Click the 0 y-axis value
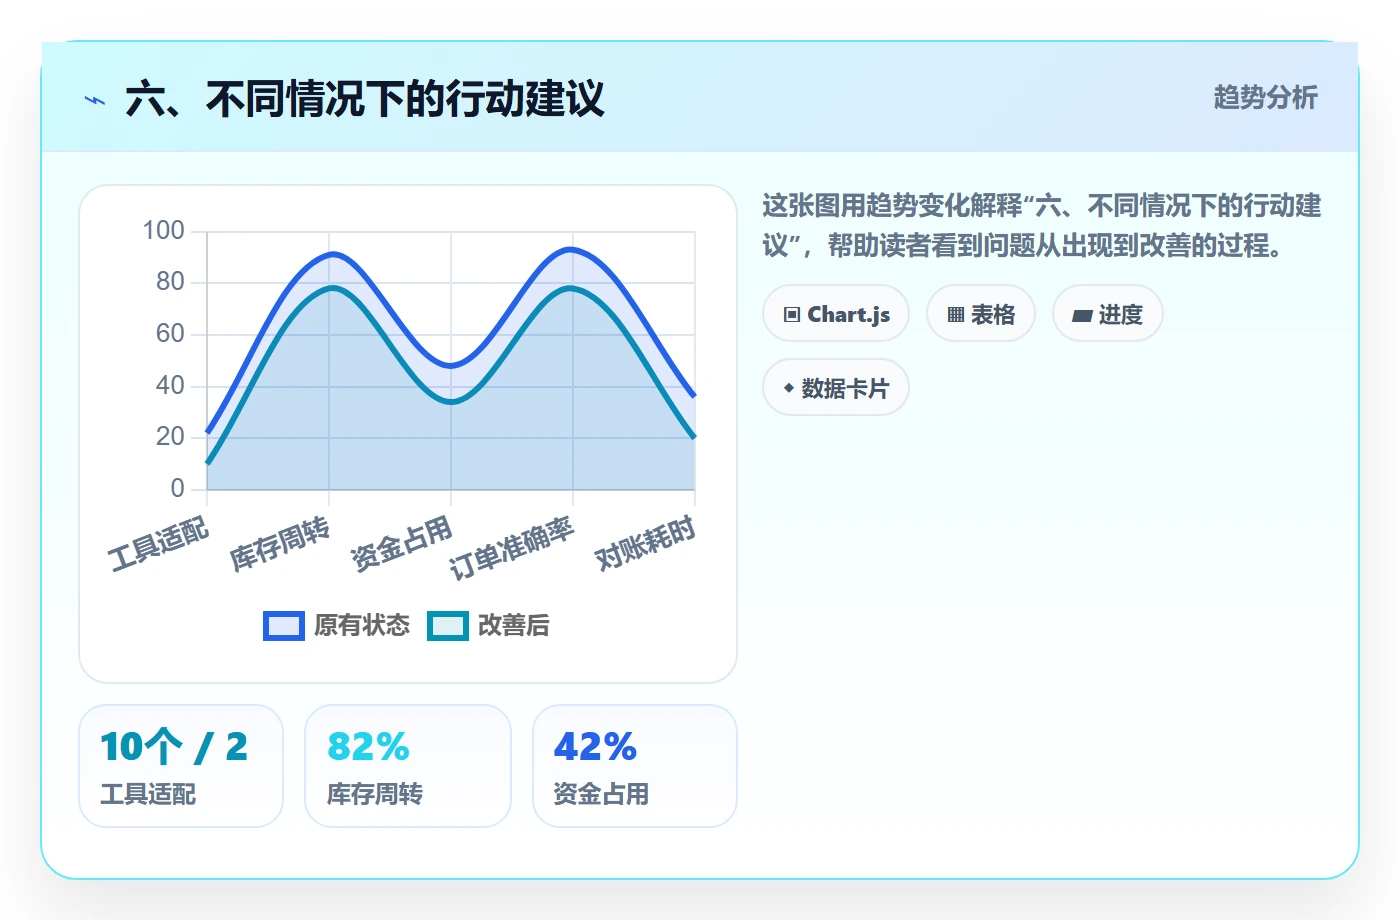Viewport: 1400px width, 920px height. coord(178,488)
